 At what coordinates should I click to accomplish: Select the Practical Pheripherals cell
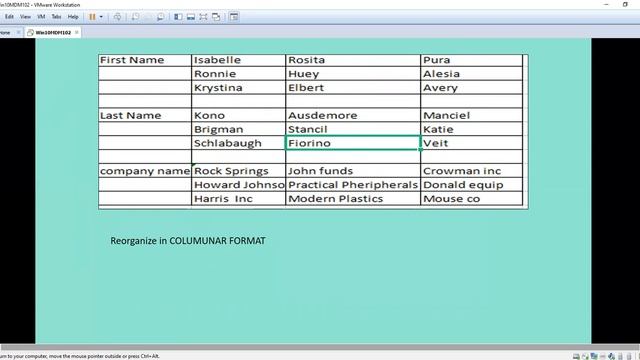[353, 185]
